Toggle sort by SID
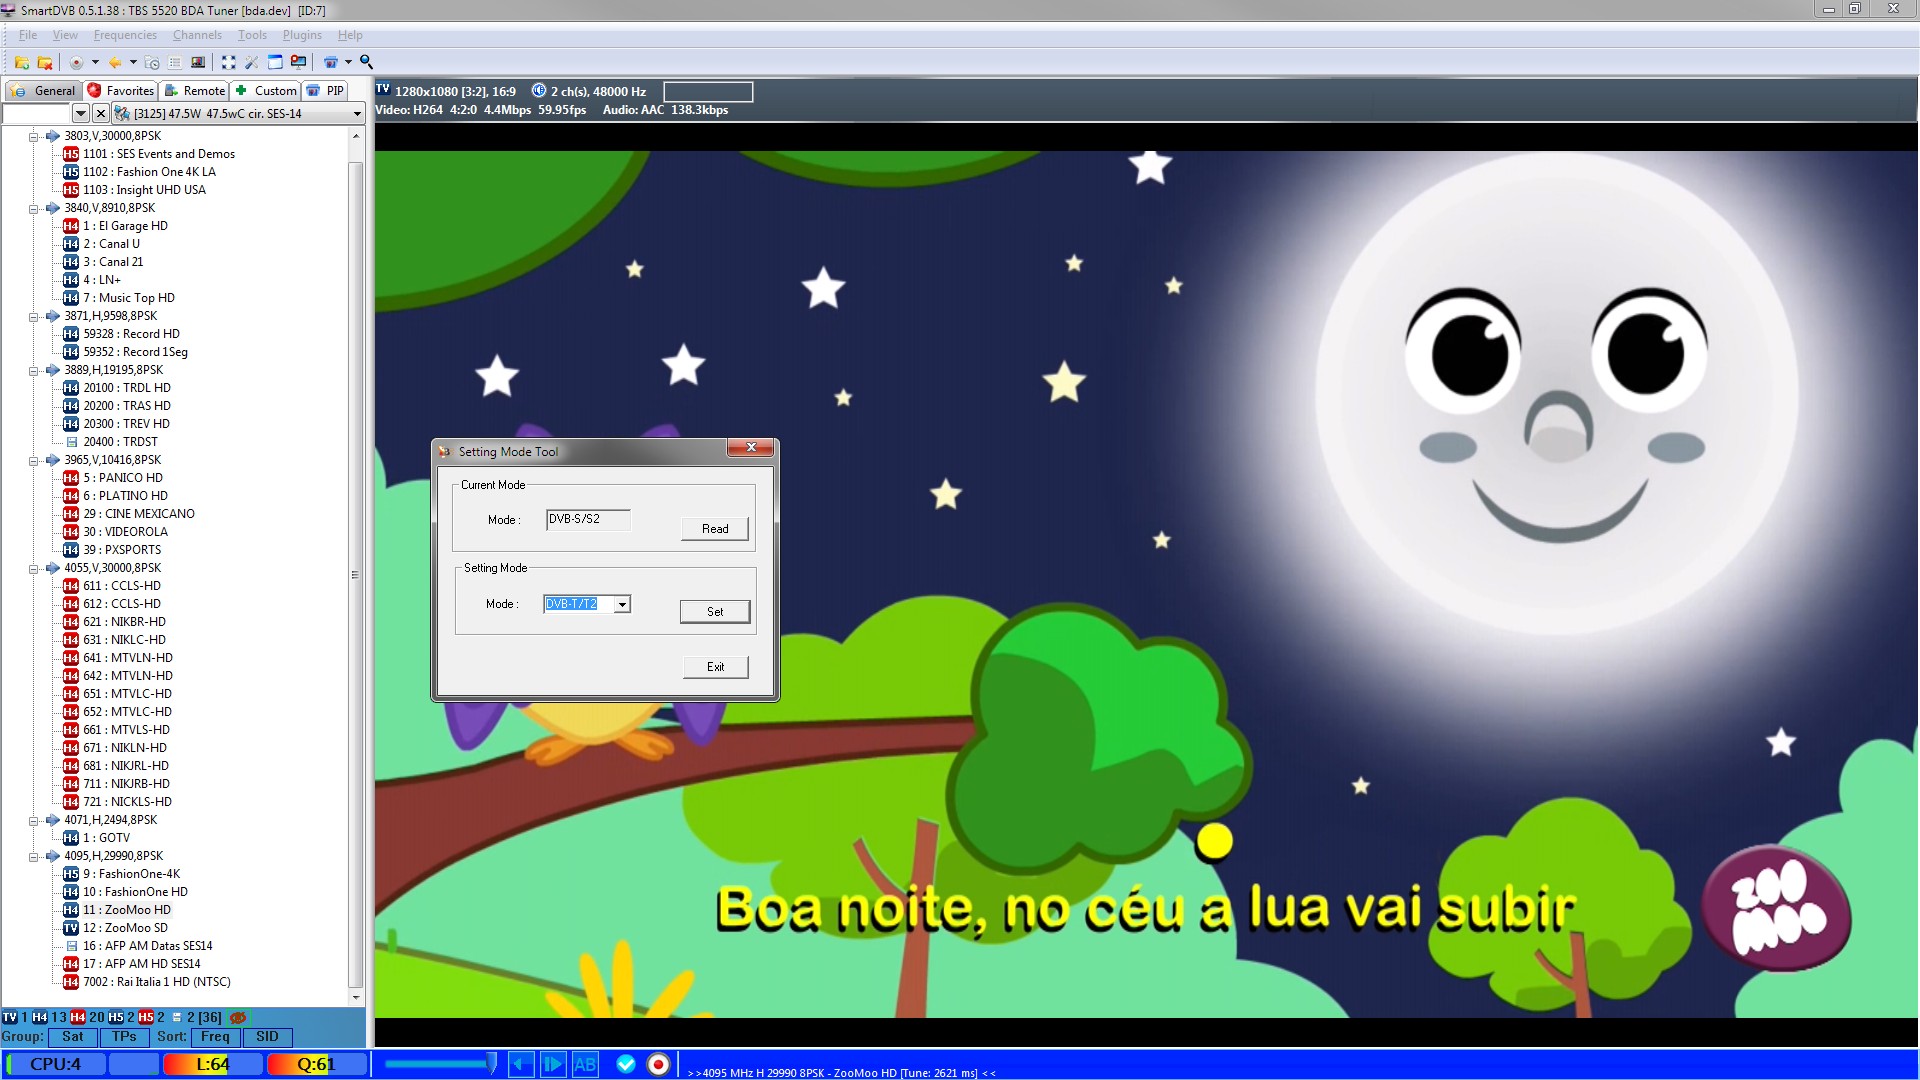This screenshot has height=1080, width=1920. [267, 1037]
